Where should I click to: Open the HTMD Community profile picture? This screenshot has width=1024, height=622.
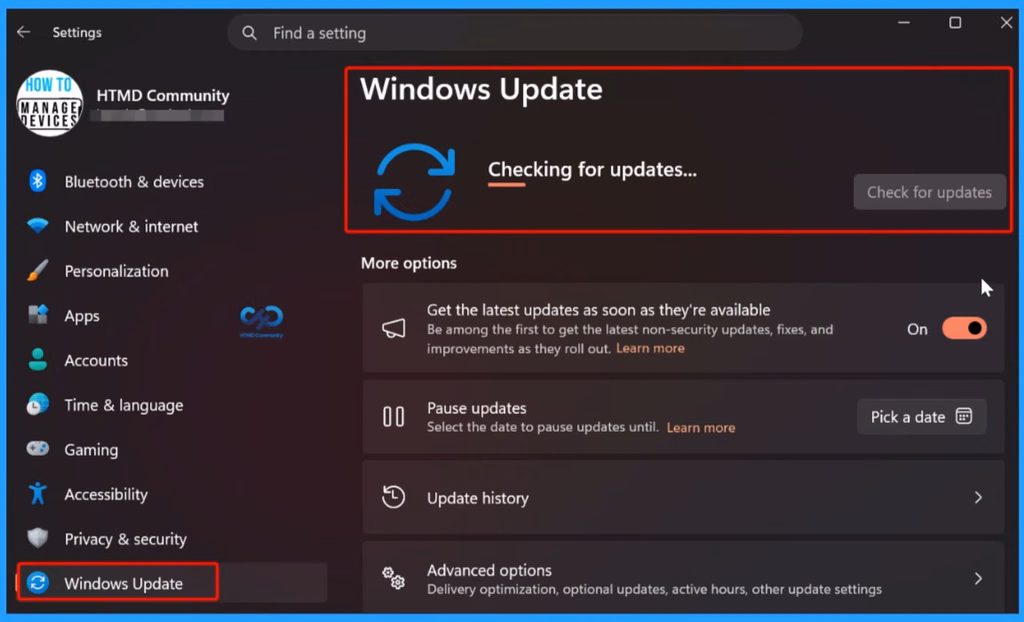point(50,103)
